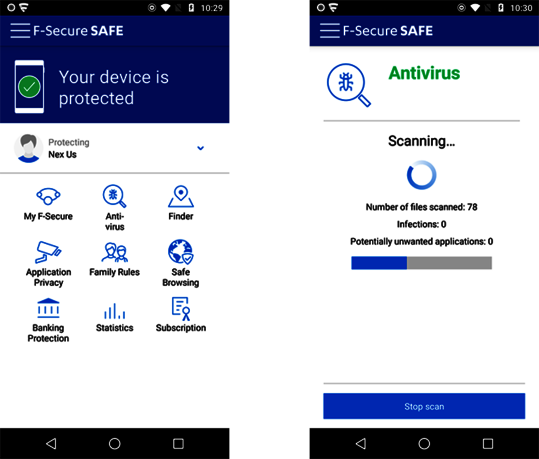Tap Android back button on the home screen
This screenshot has width=539, height=459.
[x=51, y=444]
